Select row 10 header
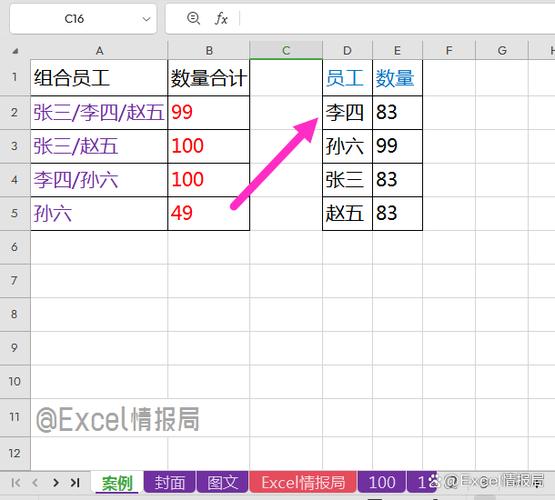This screenshot has width=555, height=500. coord(15,381)
